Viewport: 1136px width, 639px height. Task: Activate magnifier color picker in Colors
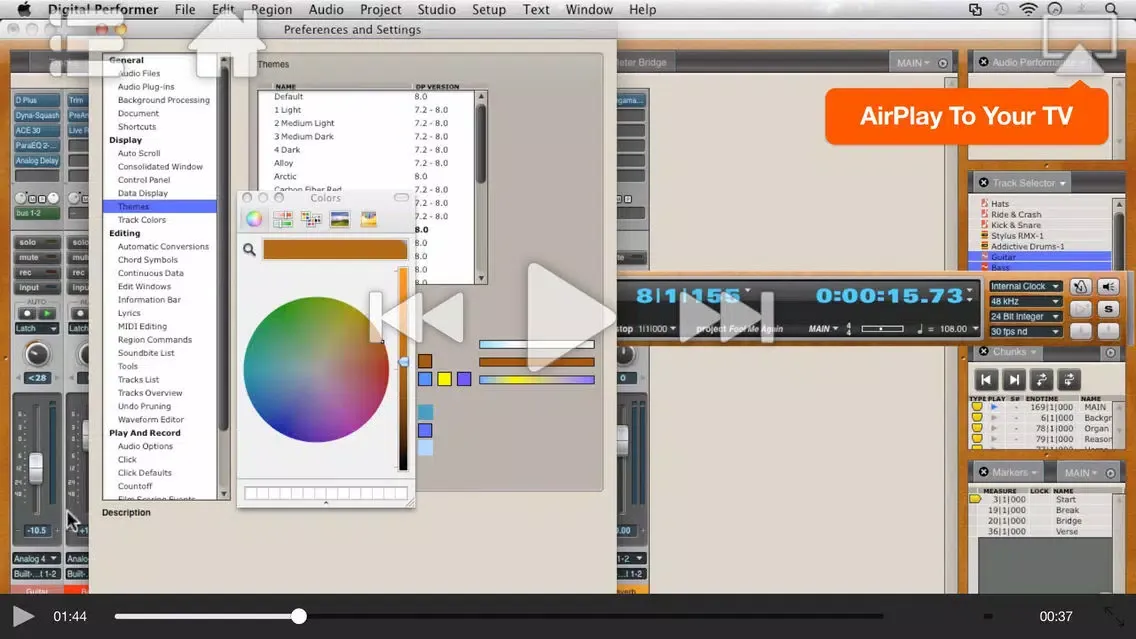pos(249,250)
